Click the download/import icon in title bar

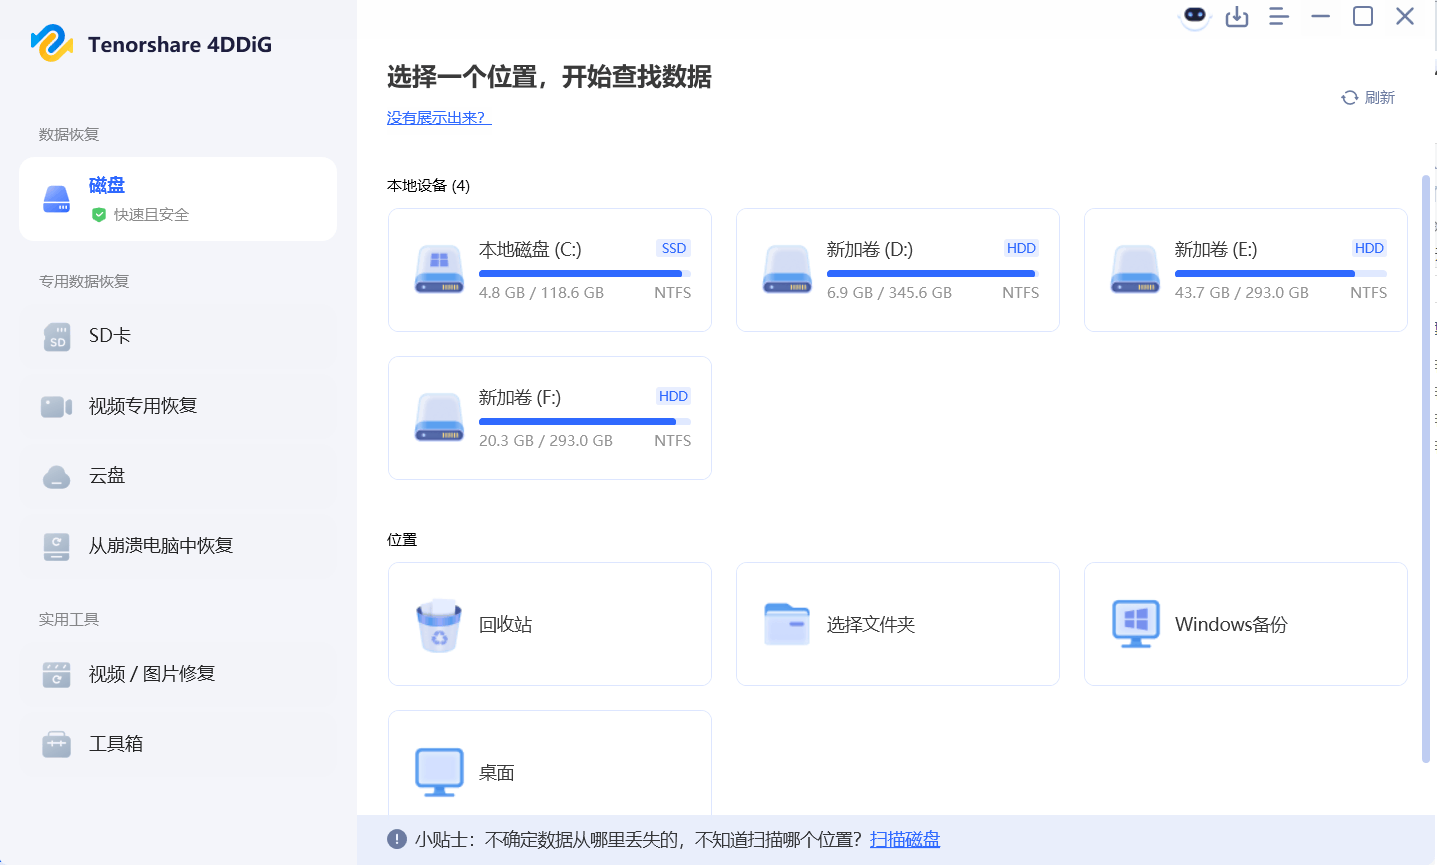pyautogui.click(x=1237, y=16)
